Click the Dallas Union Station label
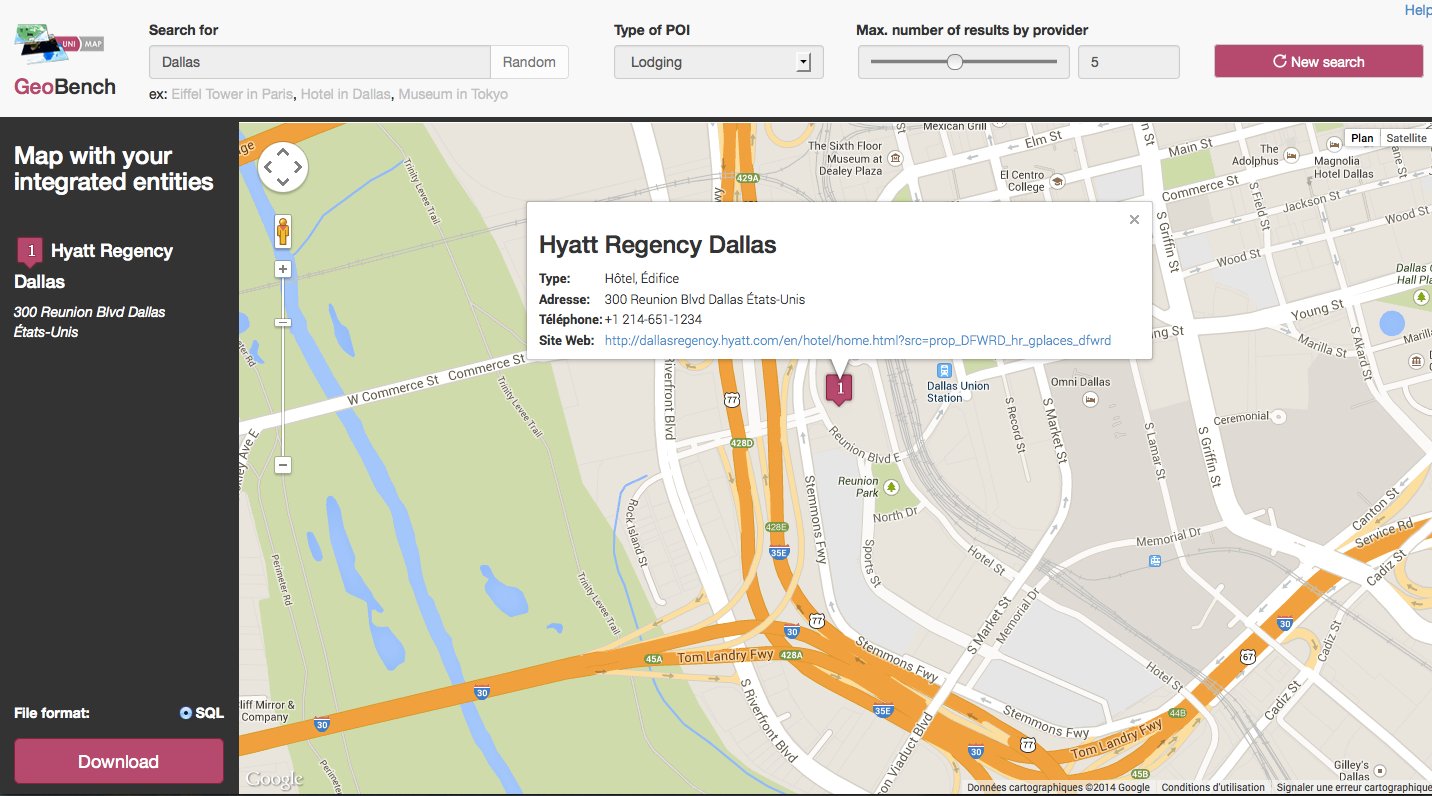 [958, 392]
